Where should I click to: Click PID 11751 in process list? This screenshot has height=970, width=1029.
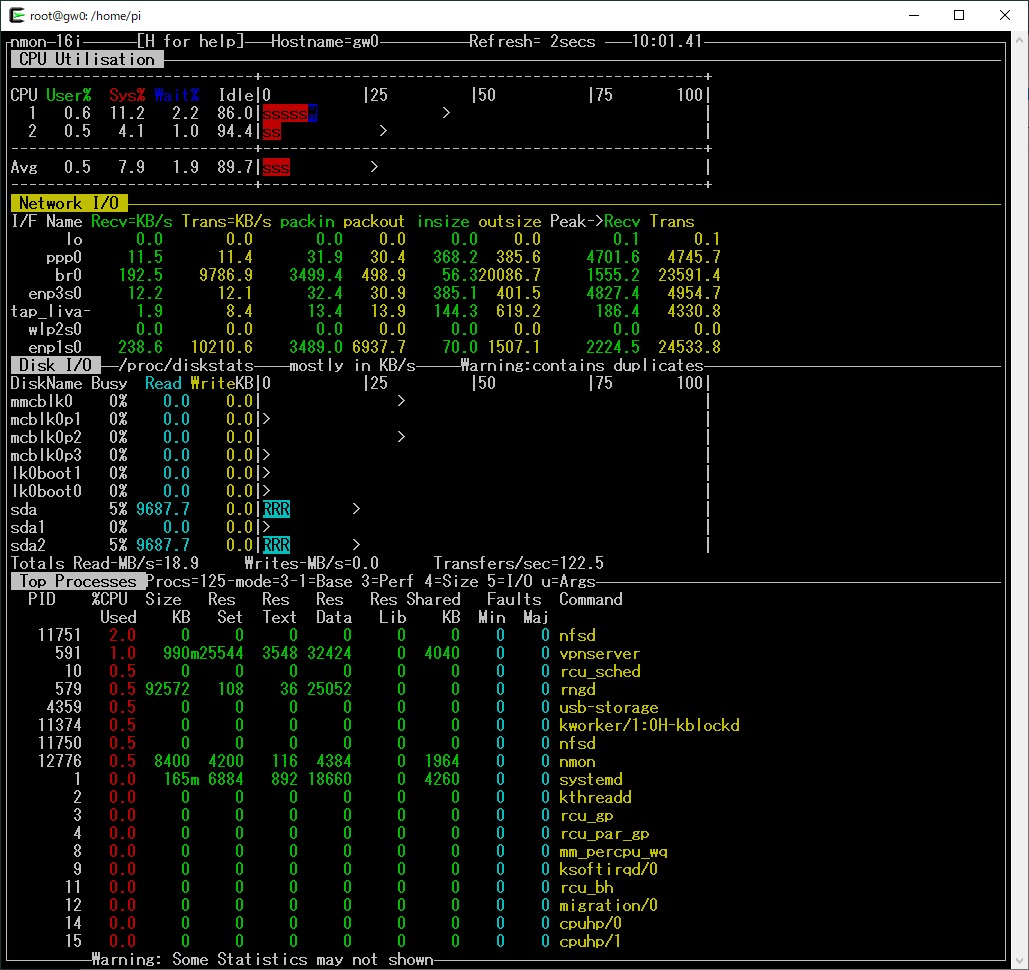click(x=59, y=635)
